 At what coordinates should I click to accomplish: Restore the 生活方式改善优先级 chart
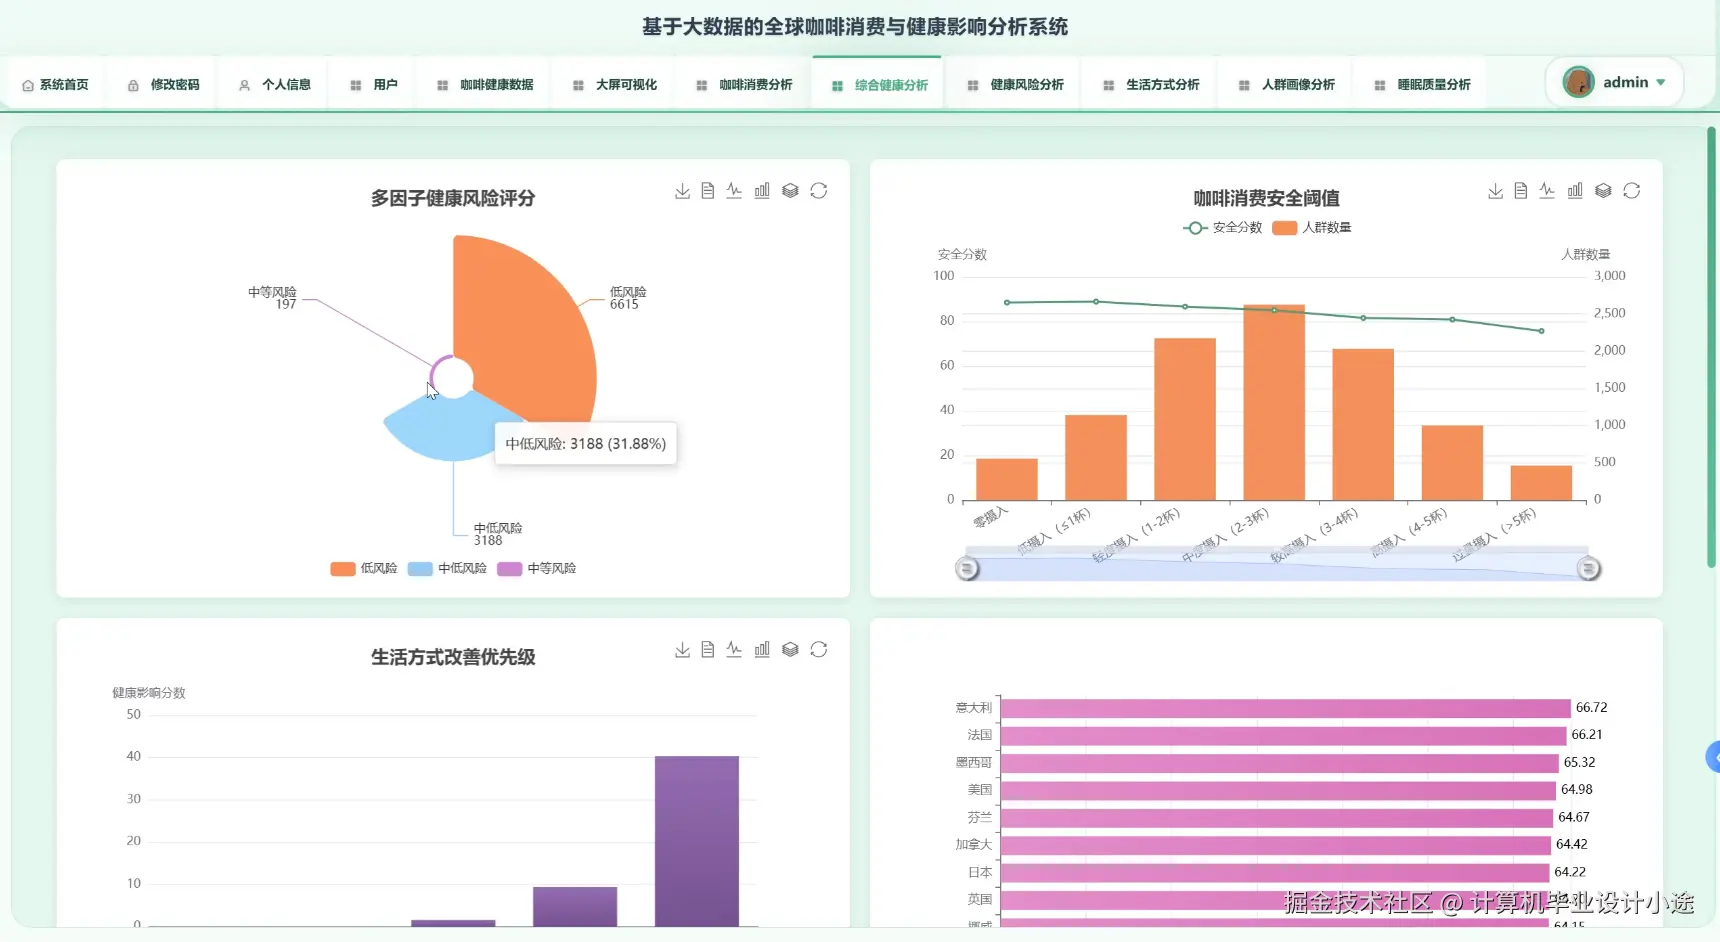(x=819, y=650)
